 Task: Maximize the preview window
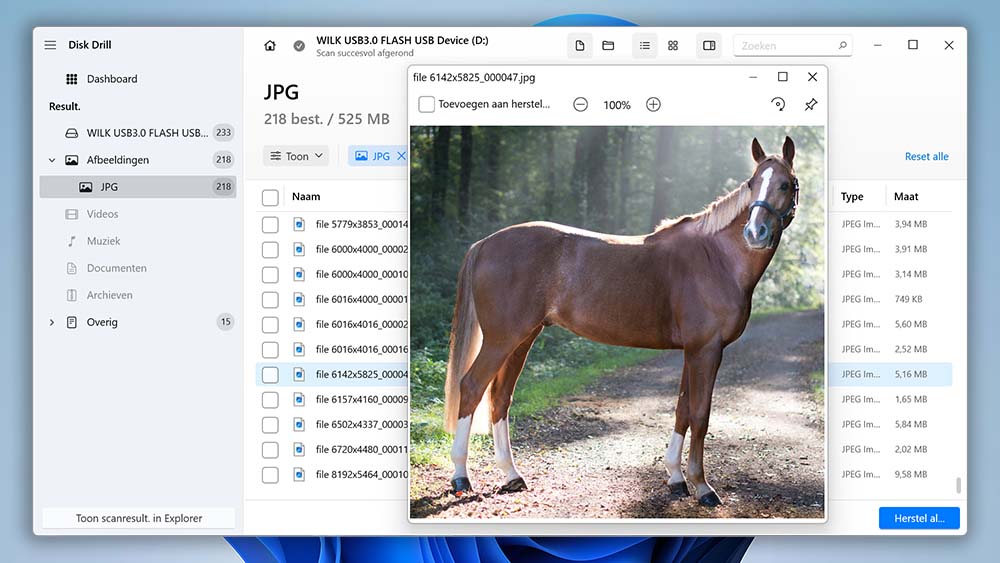tap(783, 77)
